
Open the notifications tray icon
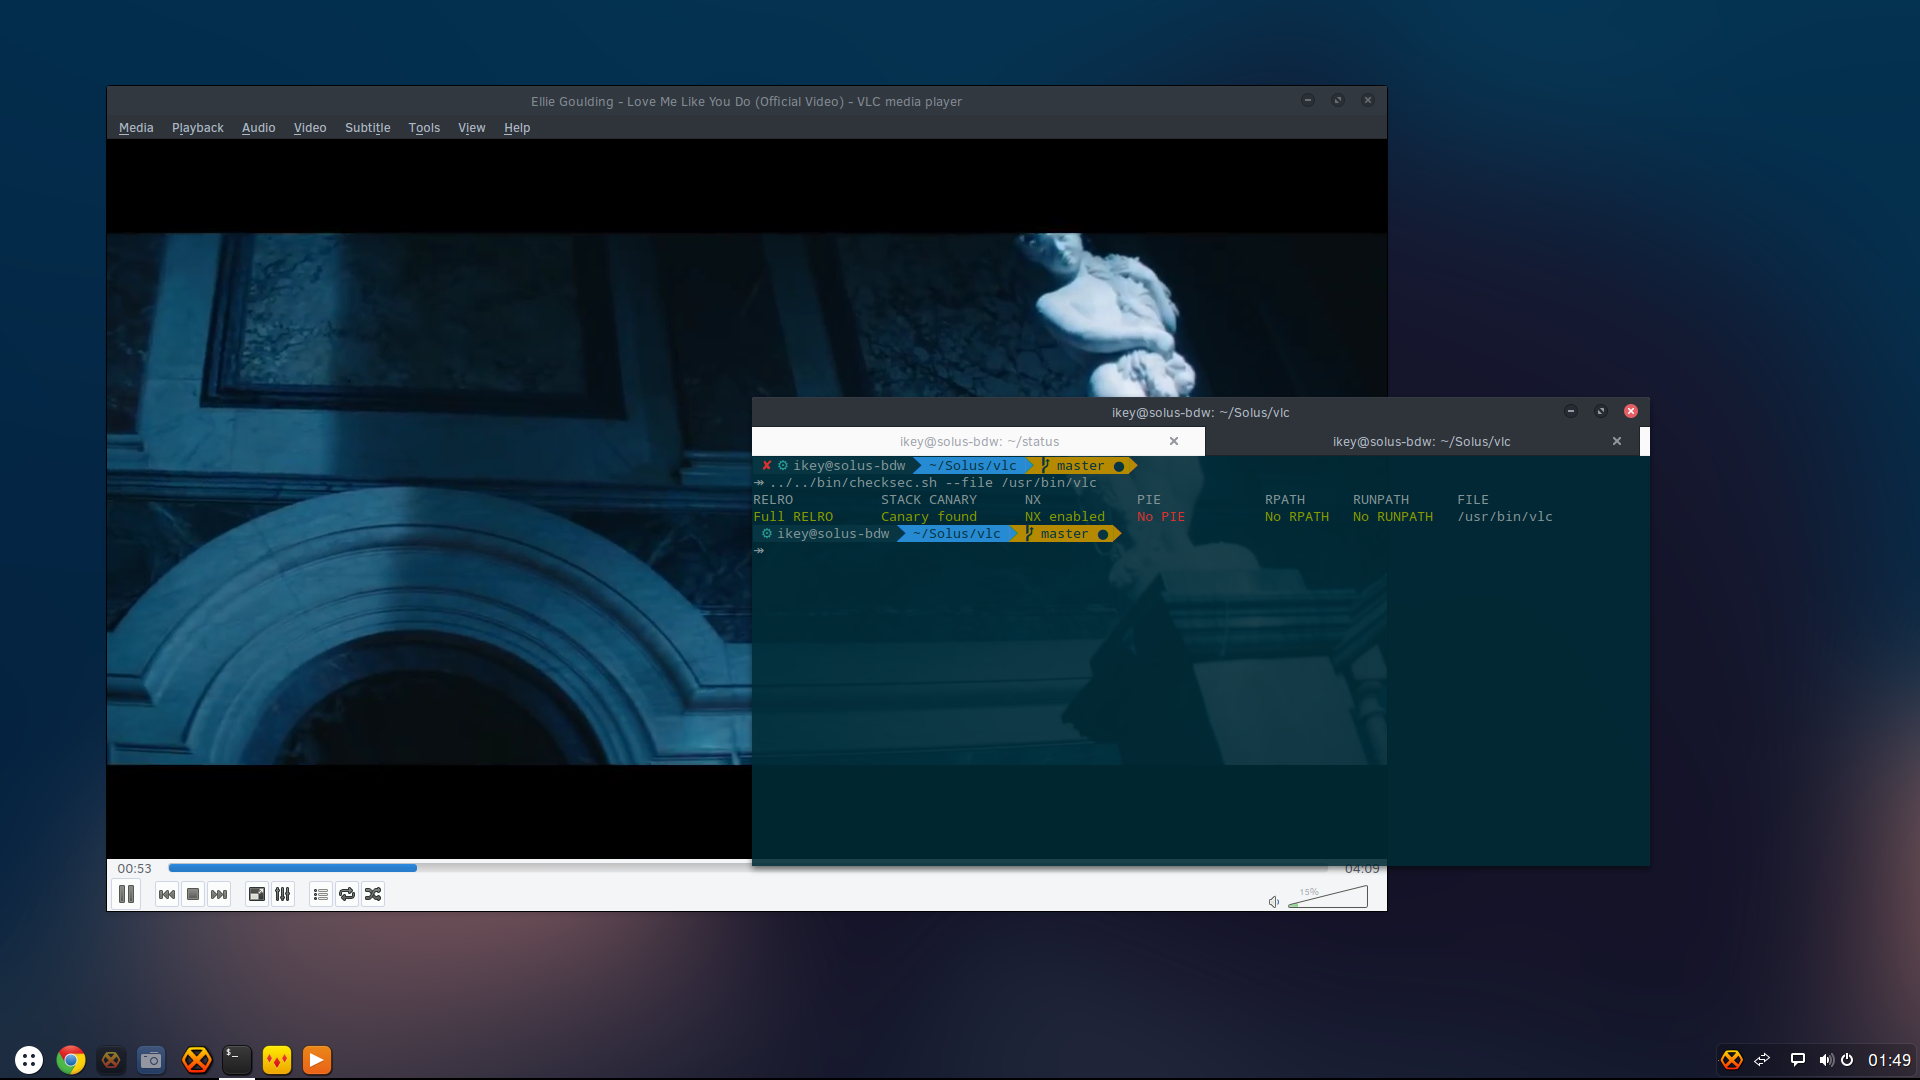click(1798, 1060)
